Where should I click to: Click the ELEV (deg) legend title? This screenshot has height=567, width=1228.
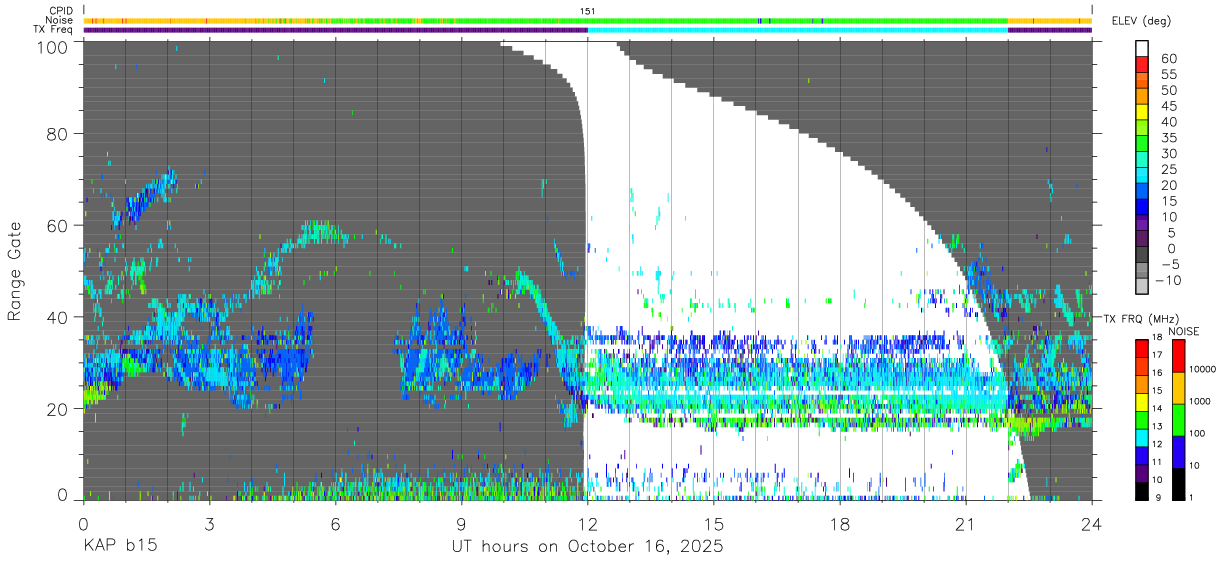click(x=1141, y=21)
